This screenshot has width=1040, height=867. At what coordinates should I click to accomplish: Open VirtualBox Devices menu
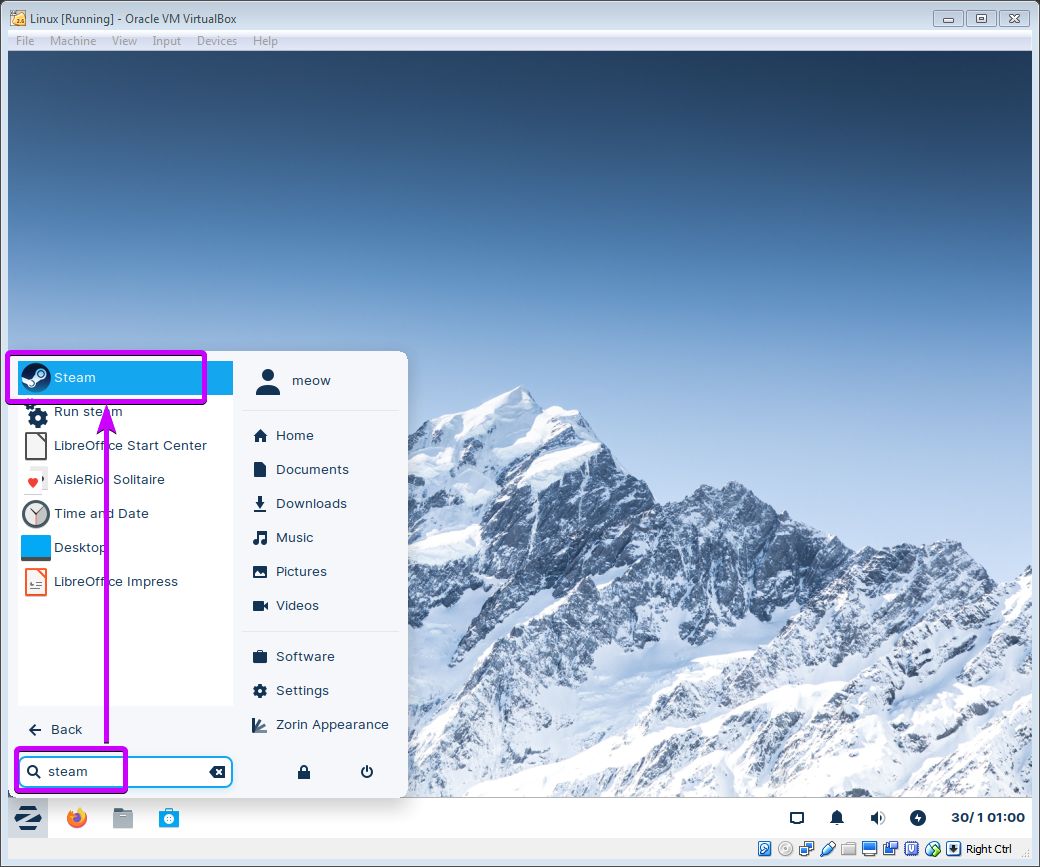coord(217,41)
